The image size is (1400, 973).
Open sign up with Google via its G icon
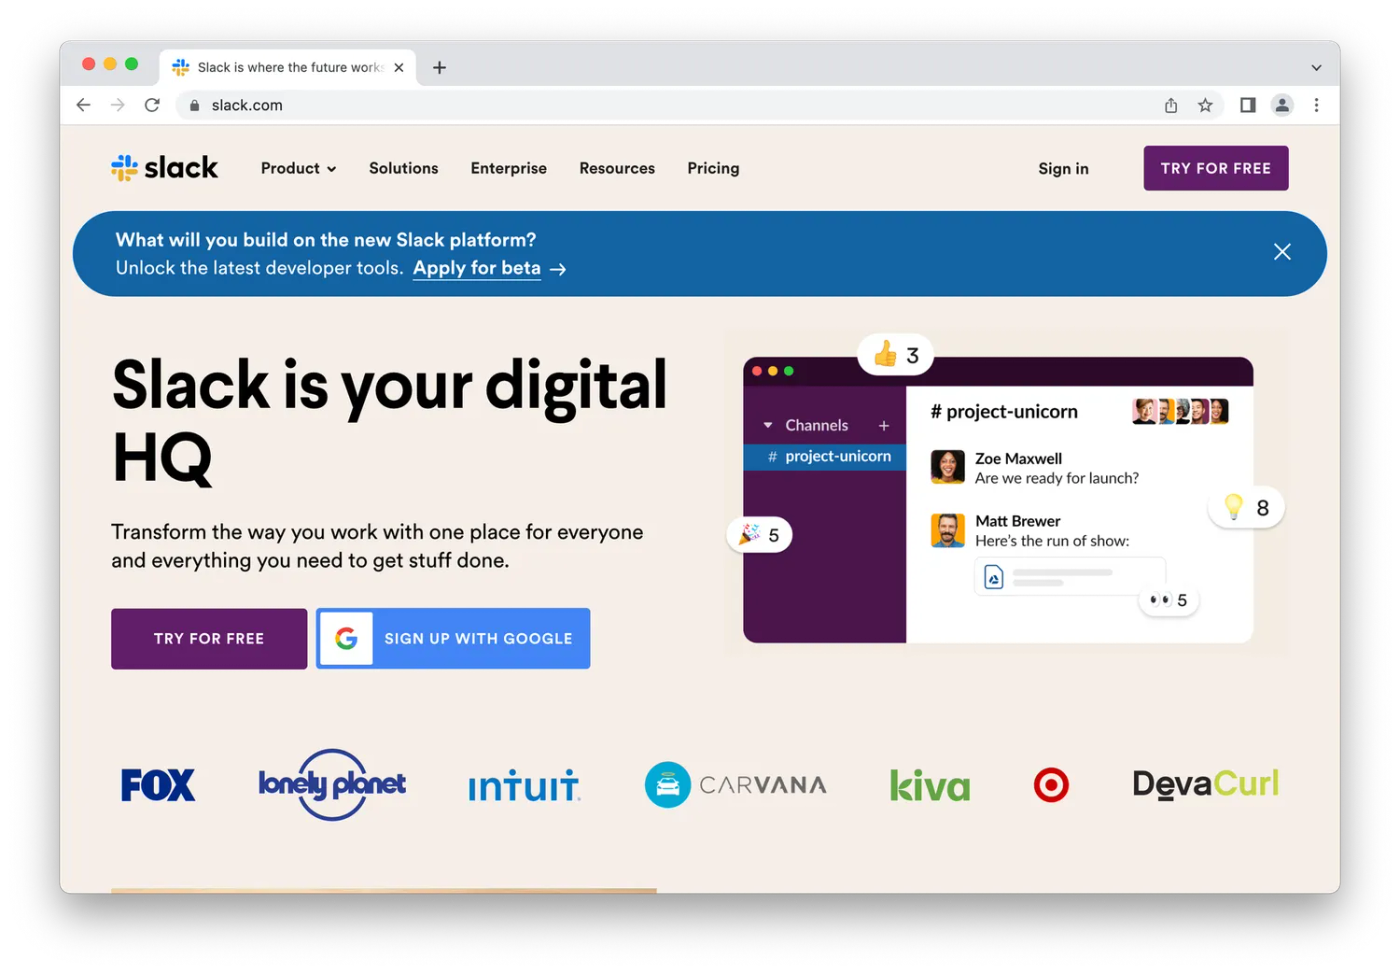point(346,638)
